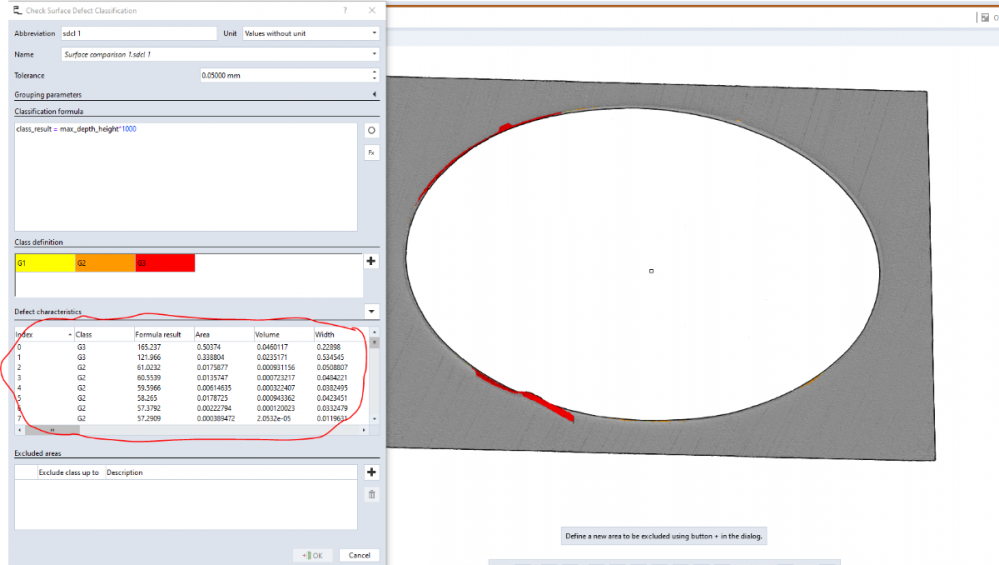Expand the Grouping parameters section

click(x=373, y=95)
